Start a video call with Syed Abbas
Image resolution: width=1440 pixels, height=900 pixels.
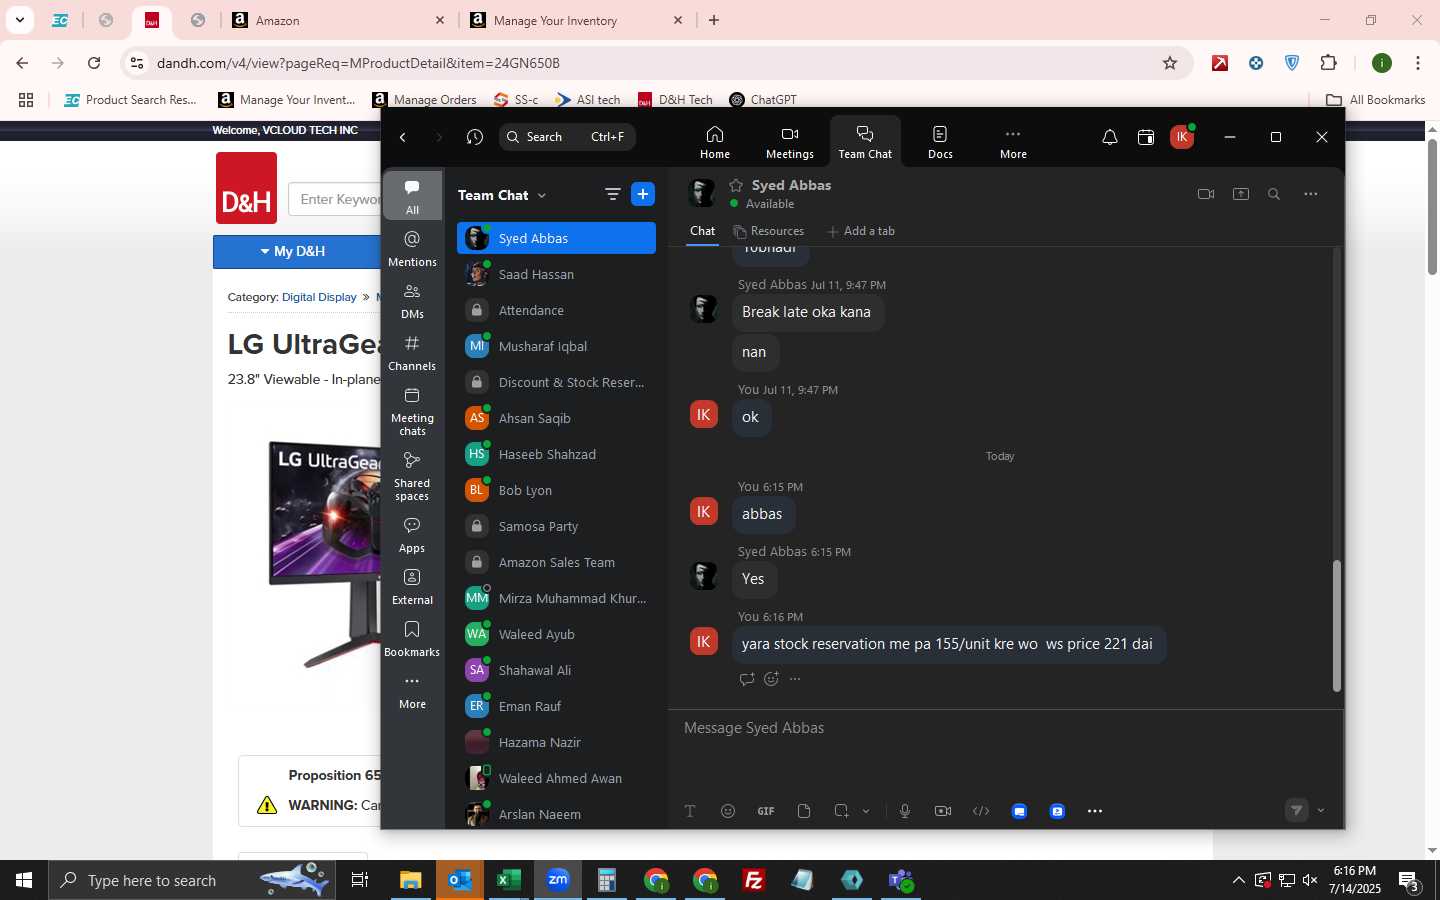coord(1206,194)
